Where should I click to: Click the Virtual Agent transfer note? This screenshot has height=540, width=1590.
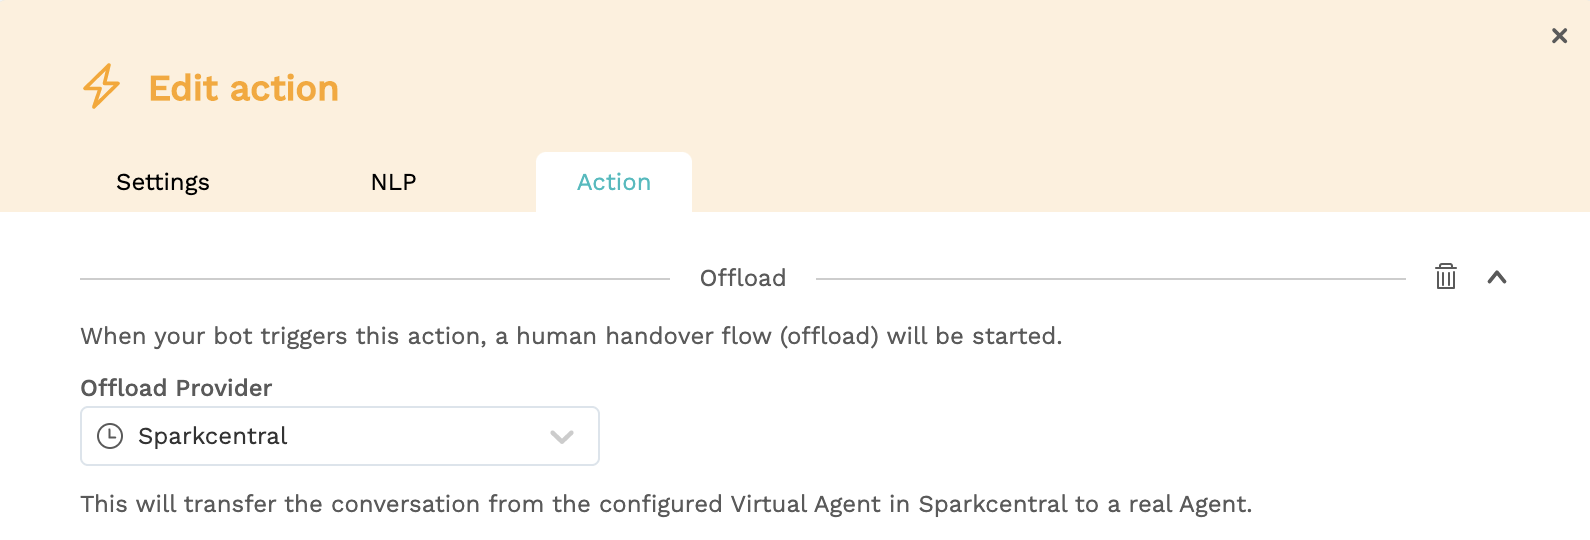(x=666, y=504)
